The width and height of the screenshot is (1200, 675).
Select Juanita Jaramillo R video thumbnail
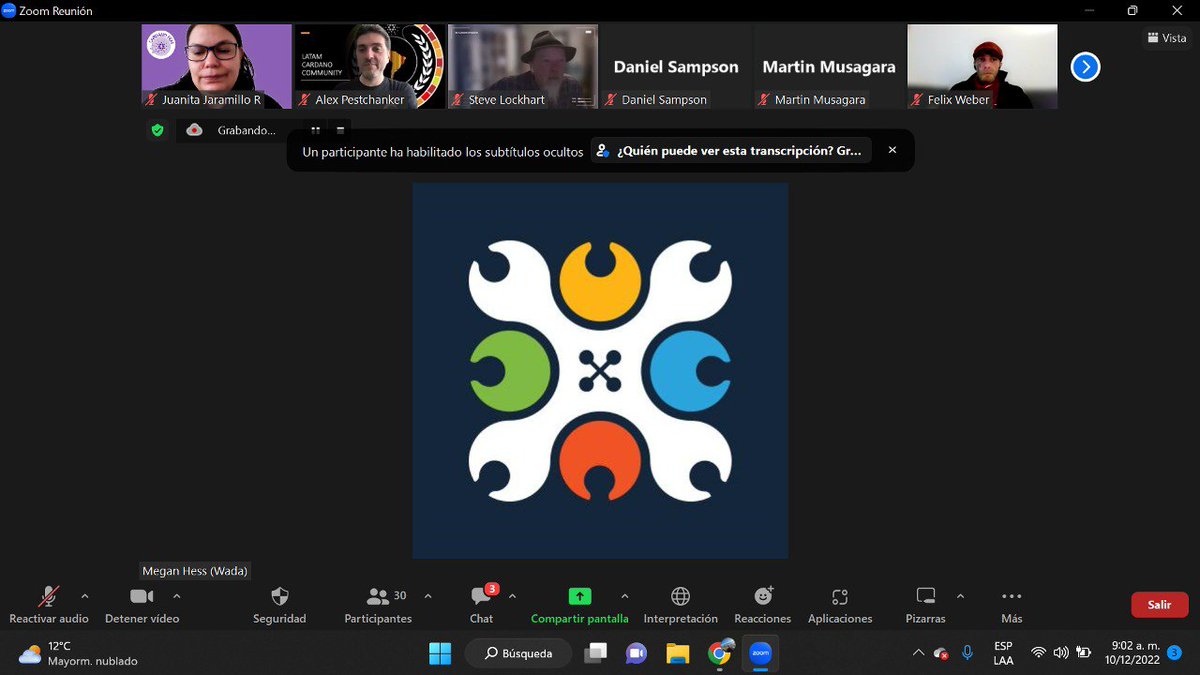coord(216,67)
